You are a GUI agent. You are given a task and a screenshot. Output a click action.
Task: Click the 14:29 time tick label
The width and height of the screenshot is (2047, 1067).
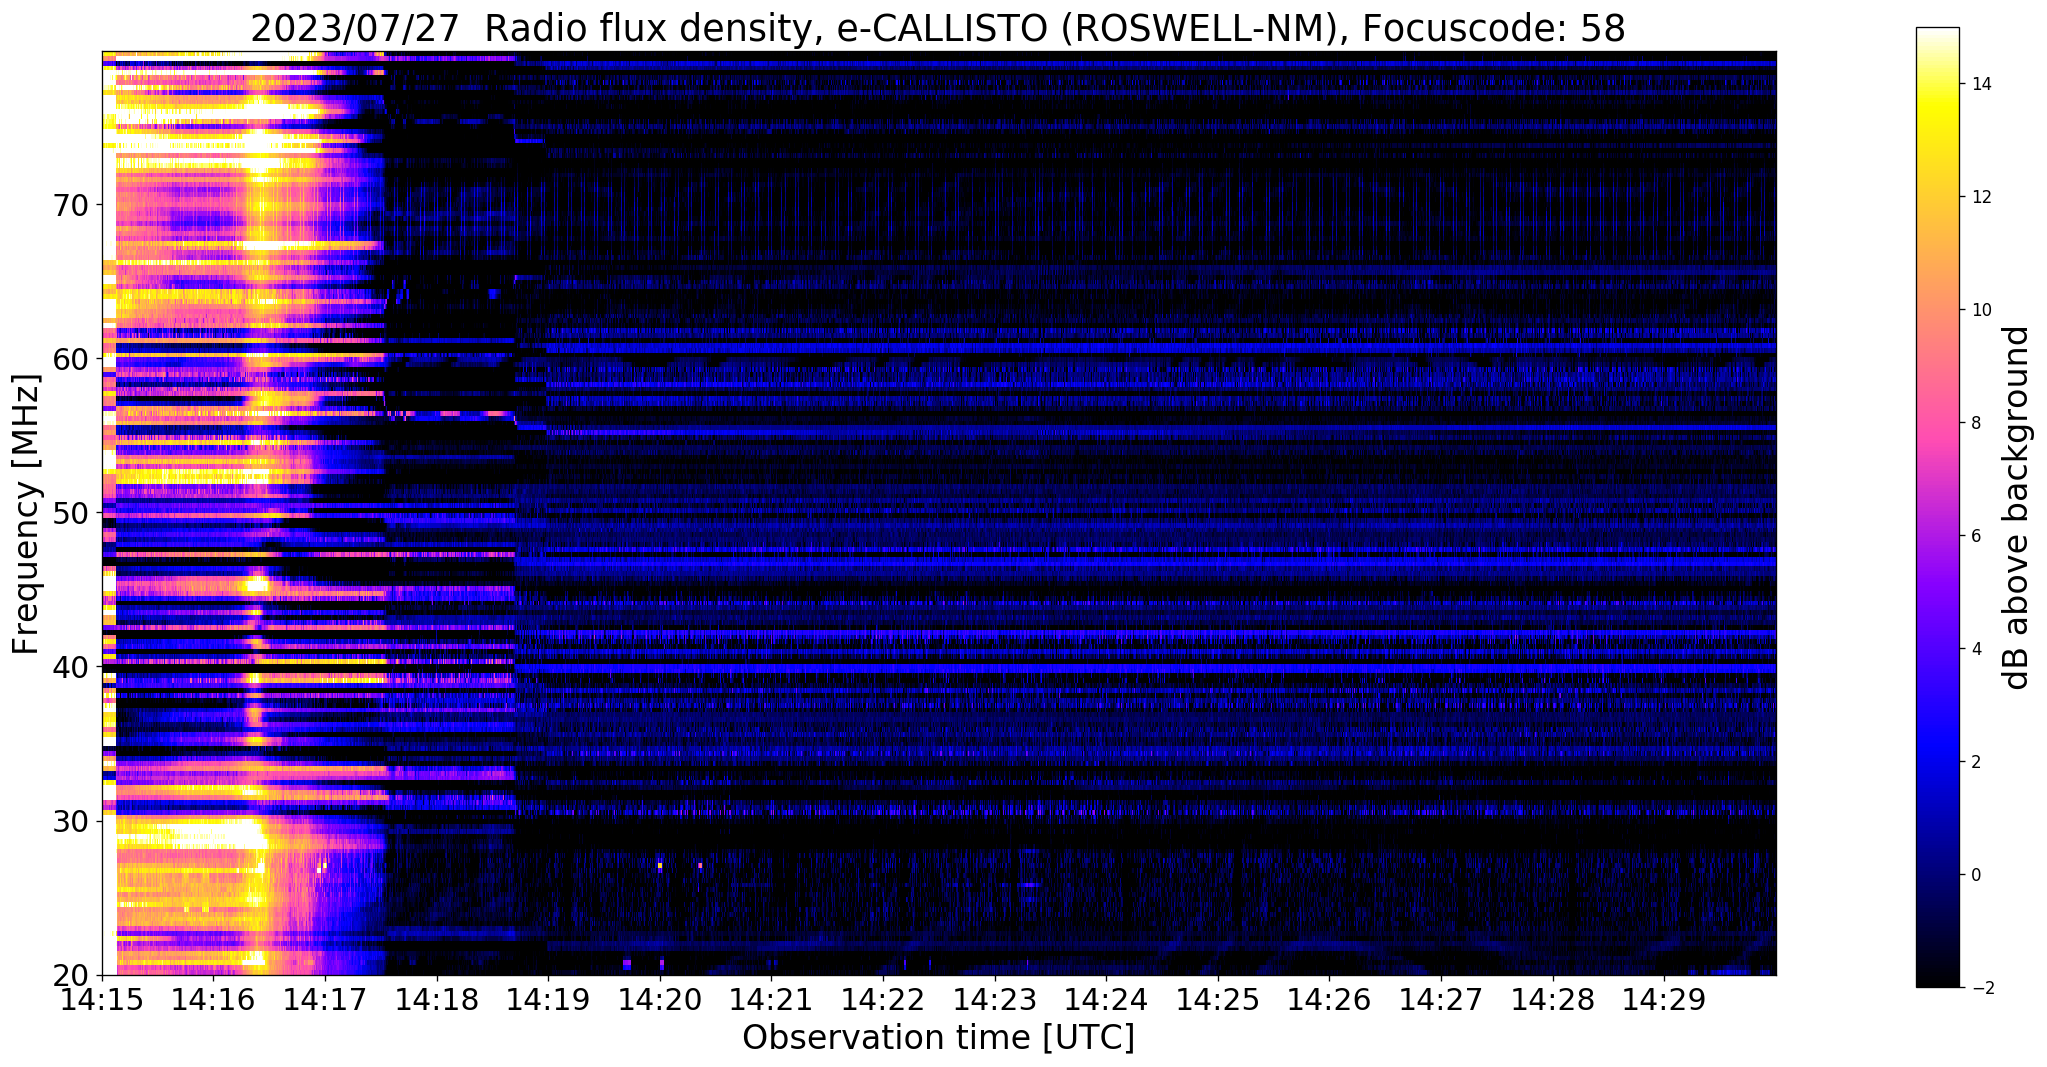click(1664, 999)
